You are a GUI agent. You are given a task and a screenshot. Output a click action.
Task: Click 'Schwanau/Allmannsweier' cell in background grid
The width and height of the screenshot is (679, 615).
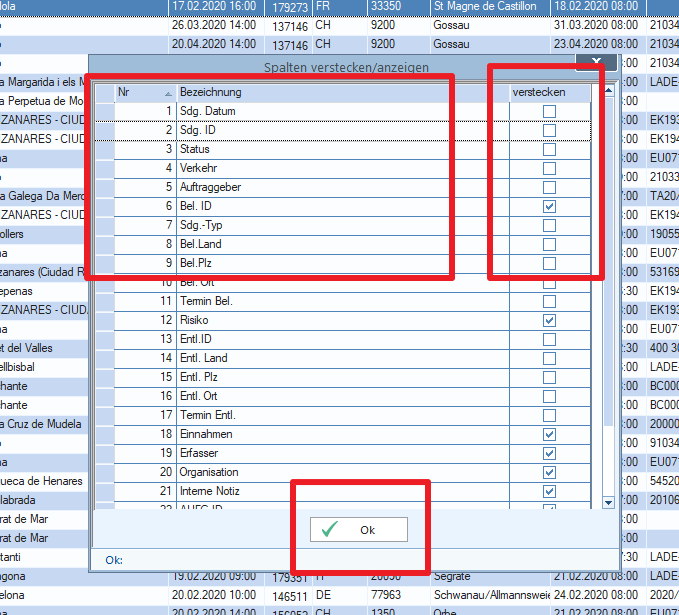(x=491, y=595)
